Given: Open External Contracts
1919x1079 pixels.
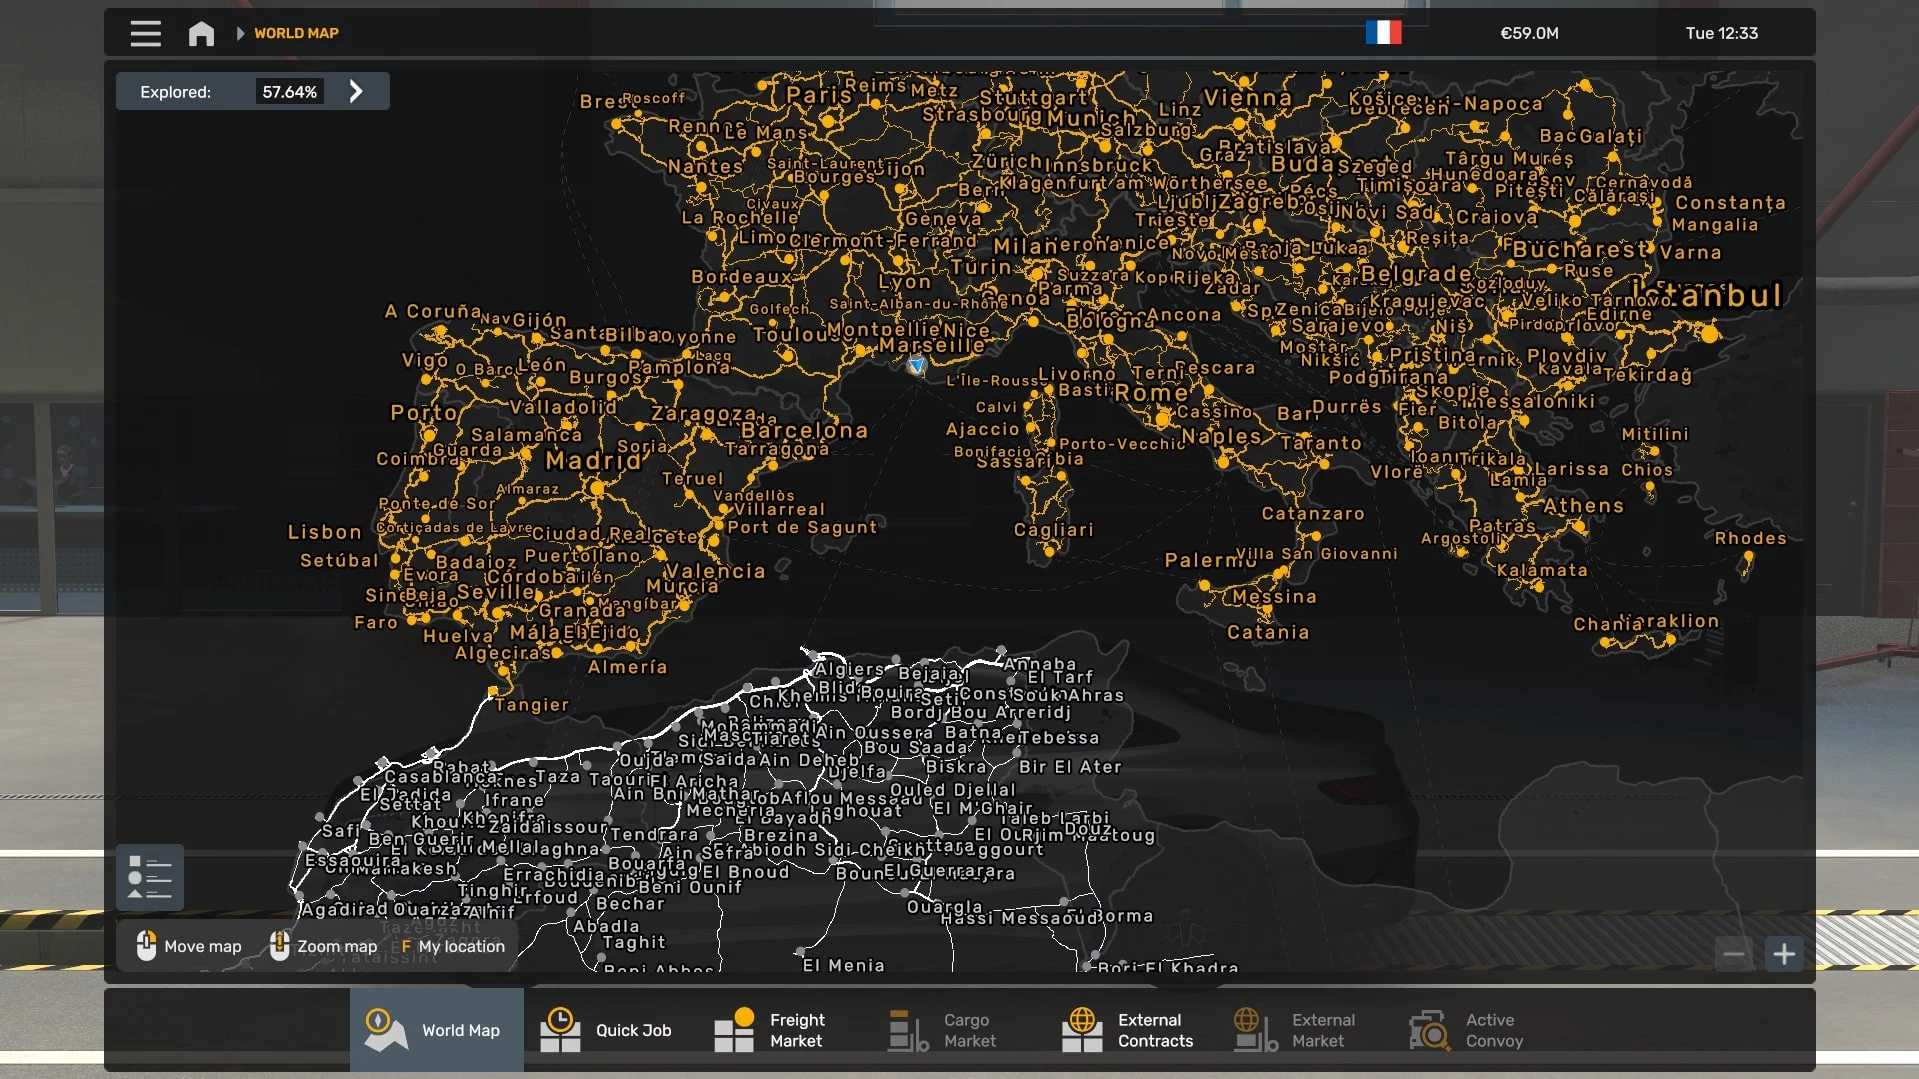Looking at the screenshot, I should click(1128, 1030).
